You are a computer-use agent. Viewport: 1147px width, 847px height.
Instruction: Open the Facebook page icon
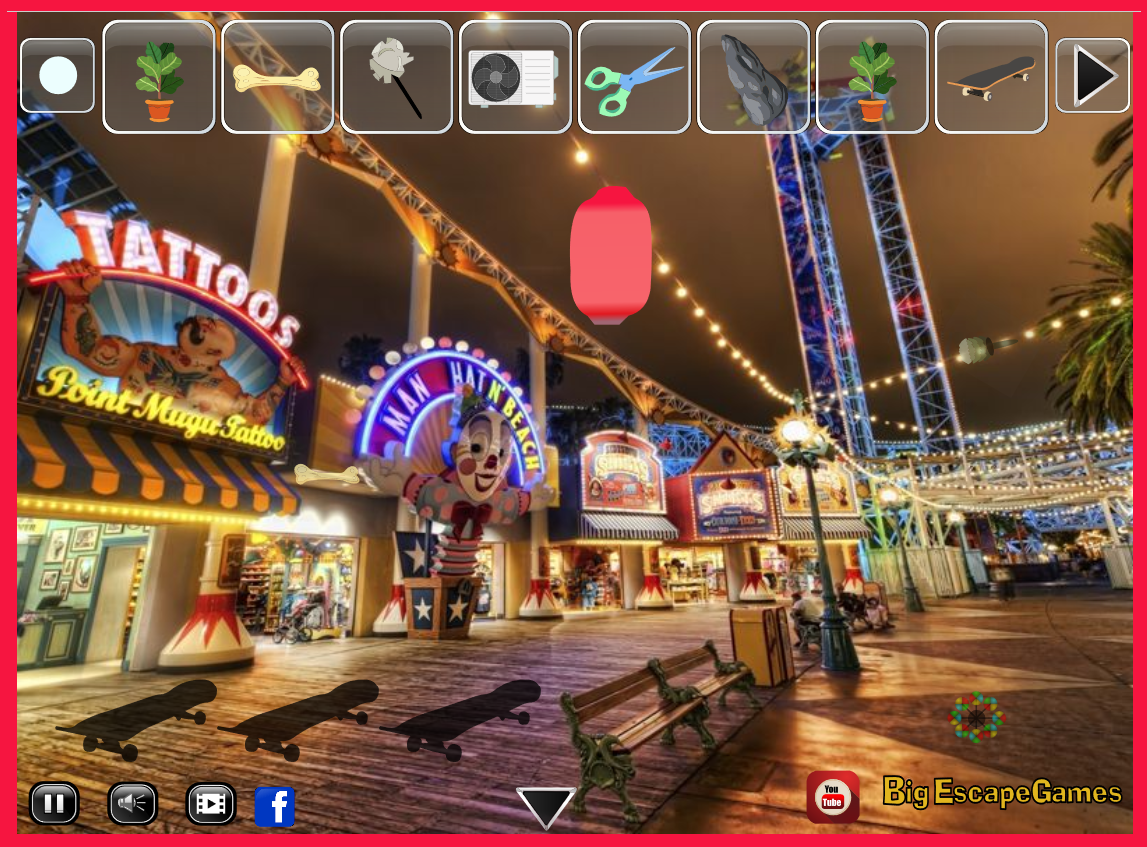tap(275, 807)
